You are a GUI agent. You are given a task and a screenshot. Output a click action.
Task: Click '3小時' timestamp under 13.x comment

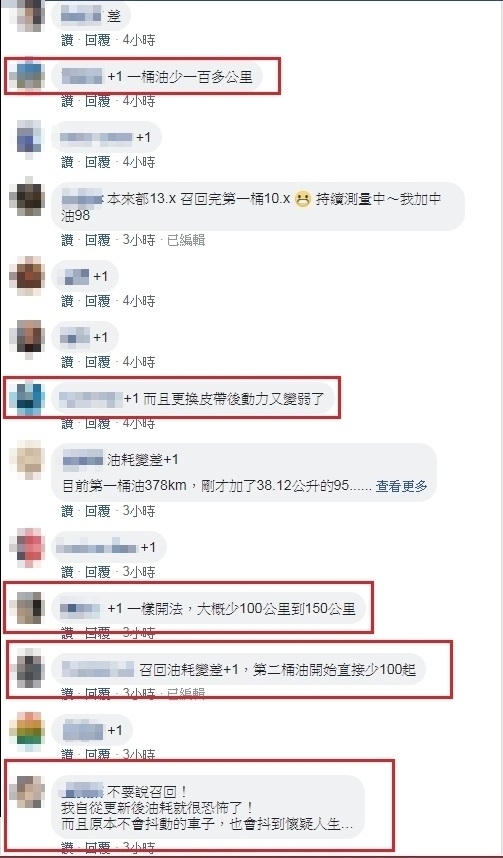pyautogui.click(x=138, y=240)
